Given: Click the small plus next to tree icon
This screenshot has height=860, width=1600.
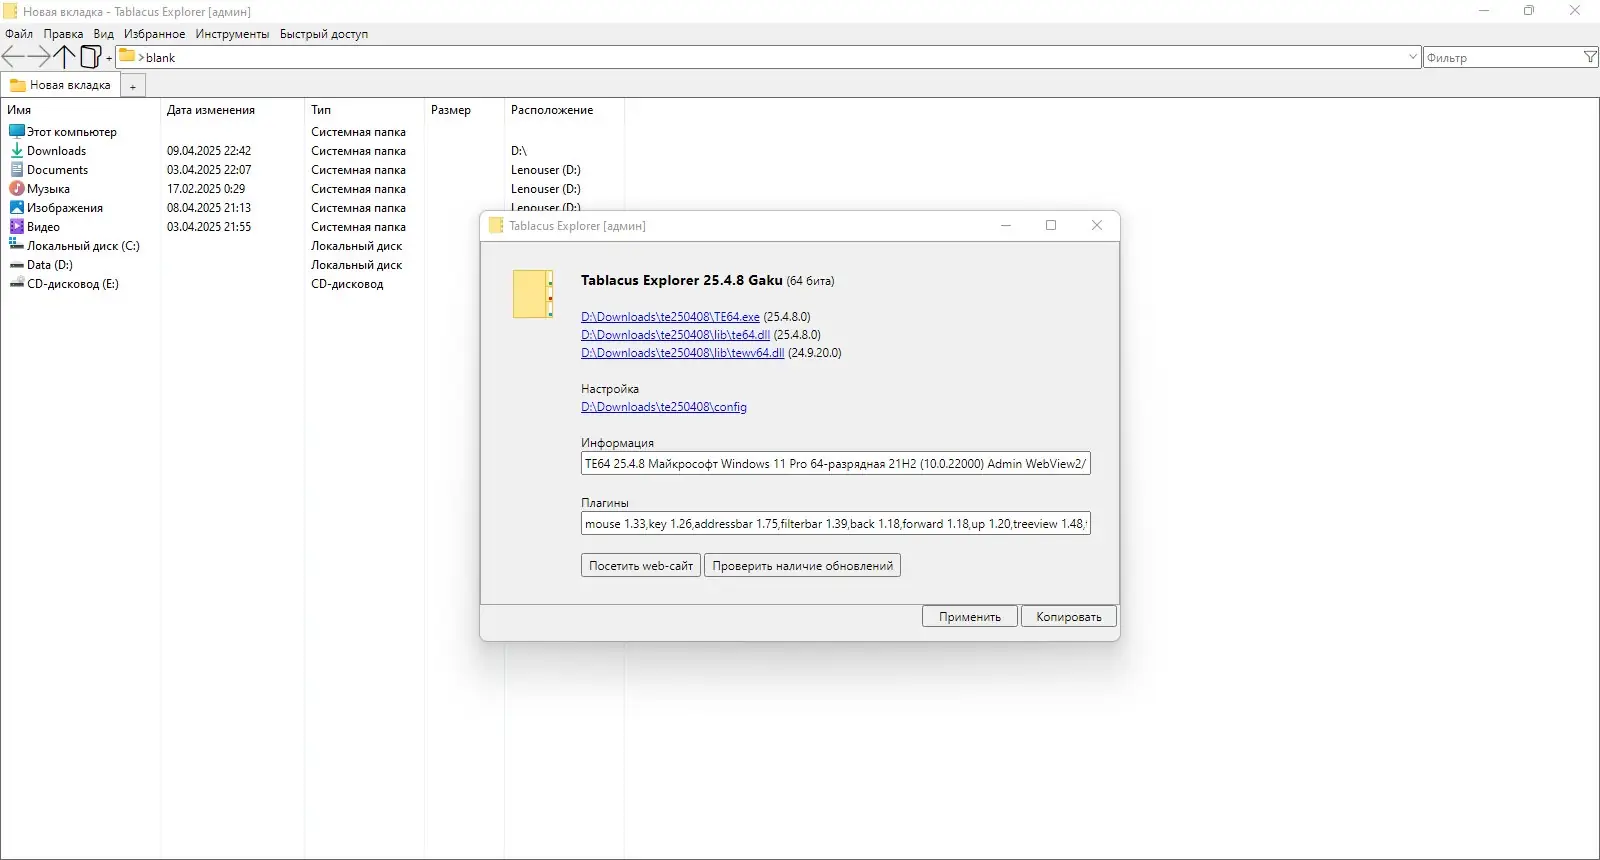Looking at the screenshot, I should point(109,59).
